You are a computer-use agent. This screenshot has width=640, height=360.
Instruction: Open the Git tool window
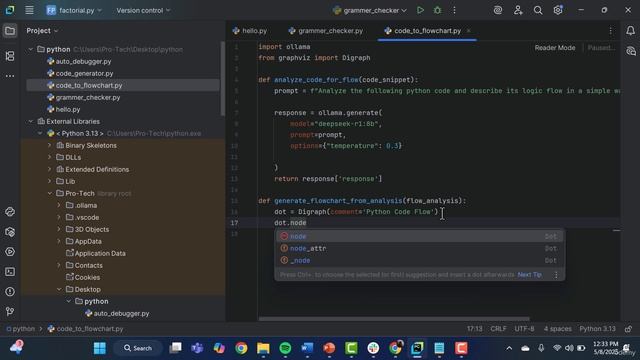pyautogui.click(x=10, y=312)
